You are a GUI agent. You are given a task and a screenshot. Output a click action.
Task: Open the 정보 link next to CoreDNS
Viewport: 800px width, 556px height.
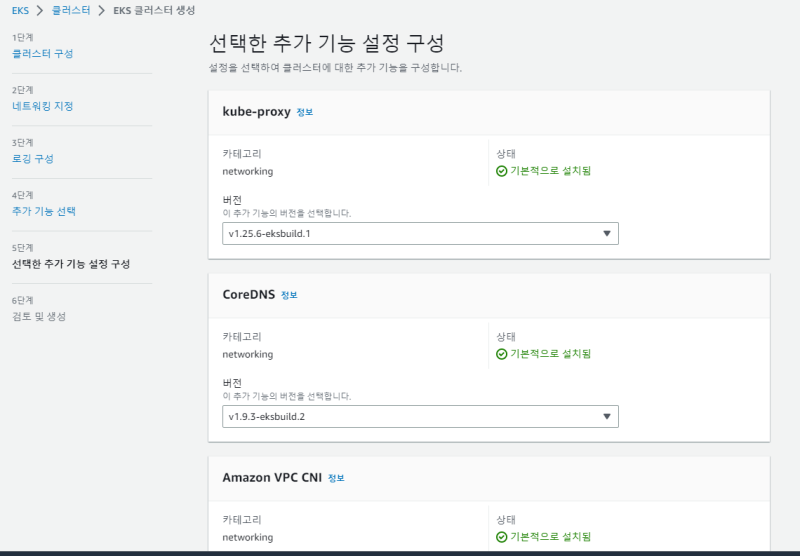(289, 295)
